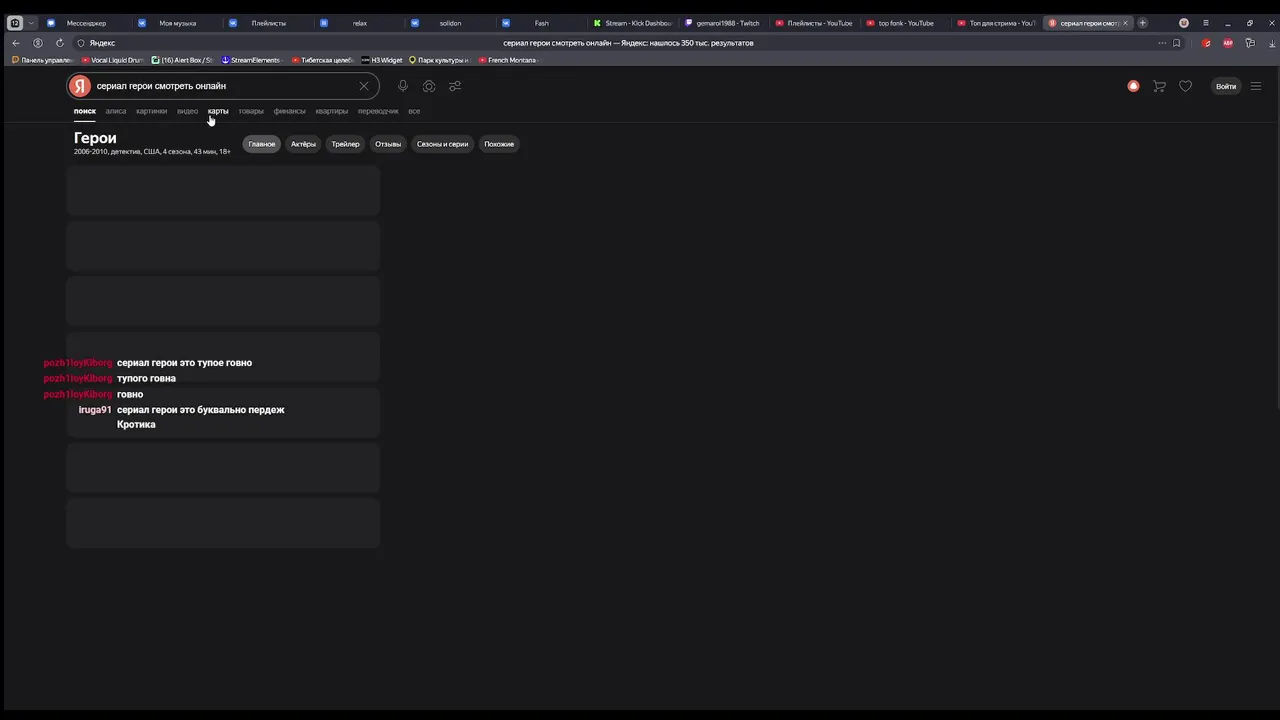The height and width of the screenshot is (720, 1280).
Task: Open a new browser tab with plus
Action: click(x=1142, y=23)
